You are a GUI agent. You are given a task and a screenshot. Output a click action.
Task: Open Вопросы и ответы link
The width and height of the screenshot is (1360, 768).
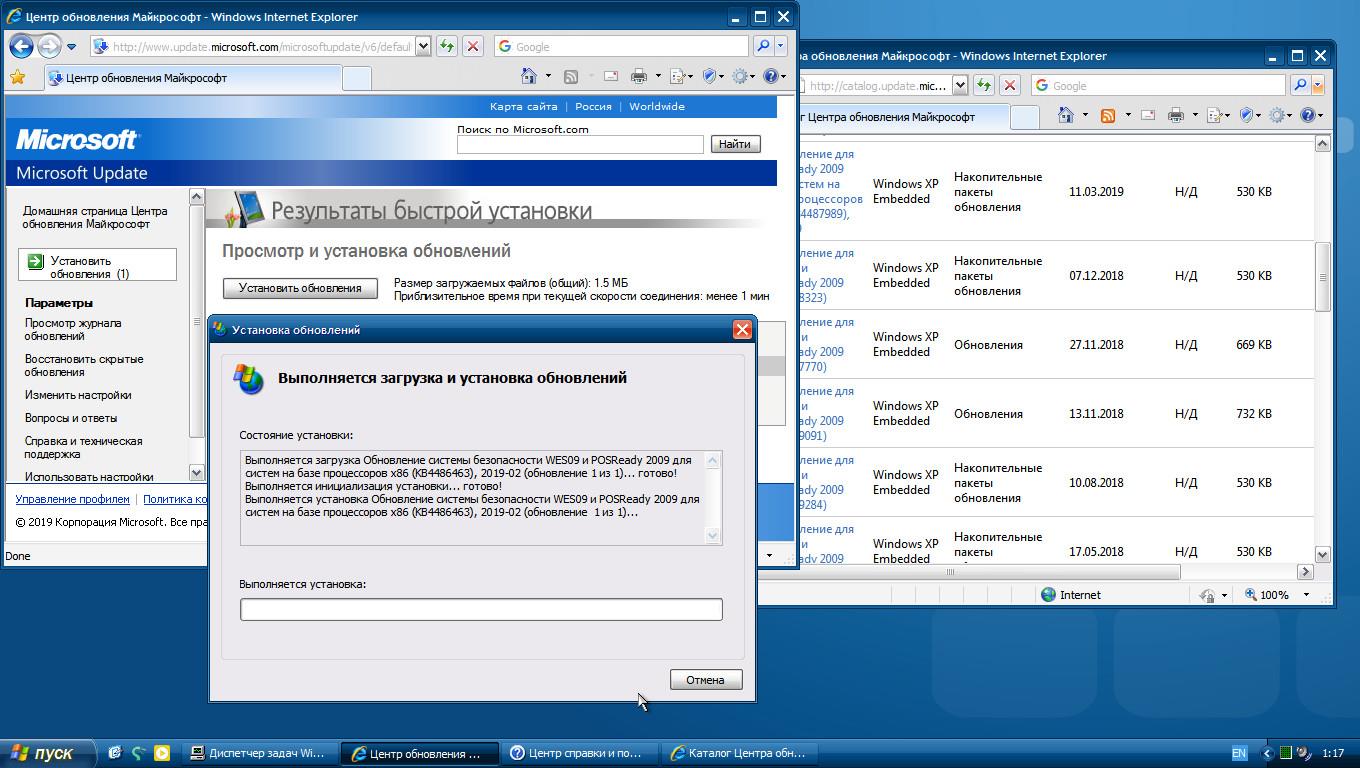(71, 418)
